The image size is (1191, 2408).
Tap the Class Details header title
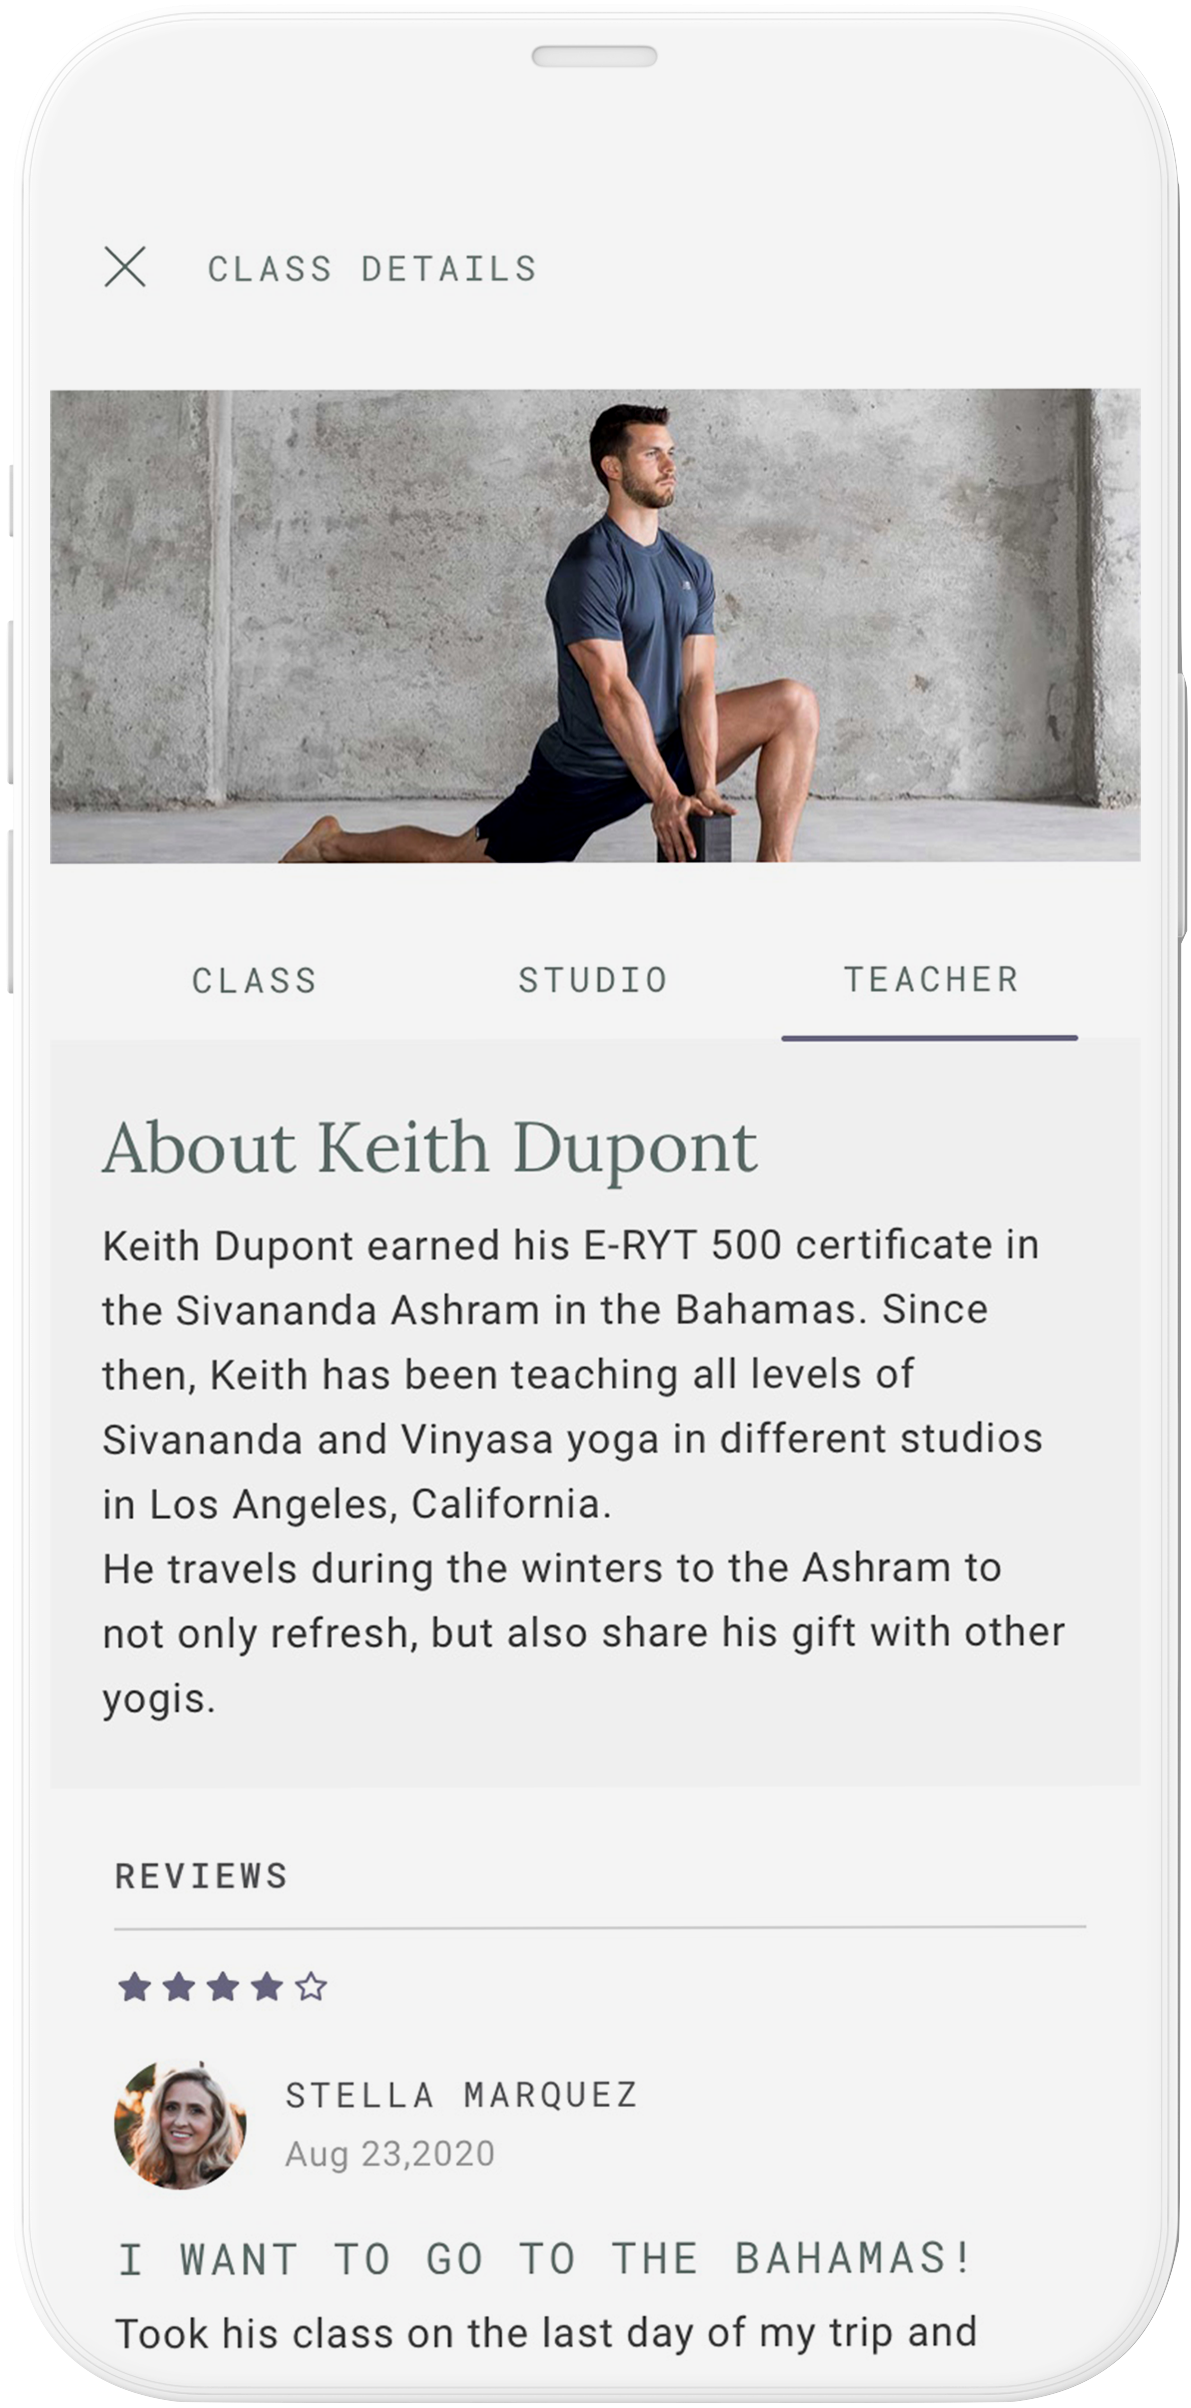point(372,269)
